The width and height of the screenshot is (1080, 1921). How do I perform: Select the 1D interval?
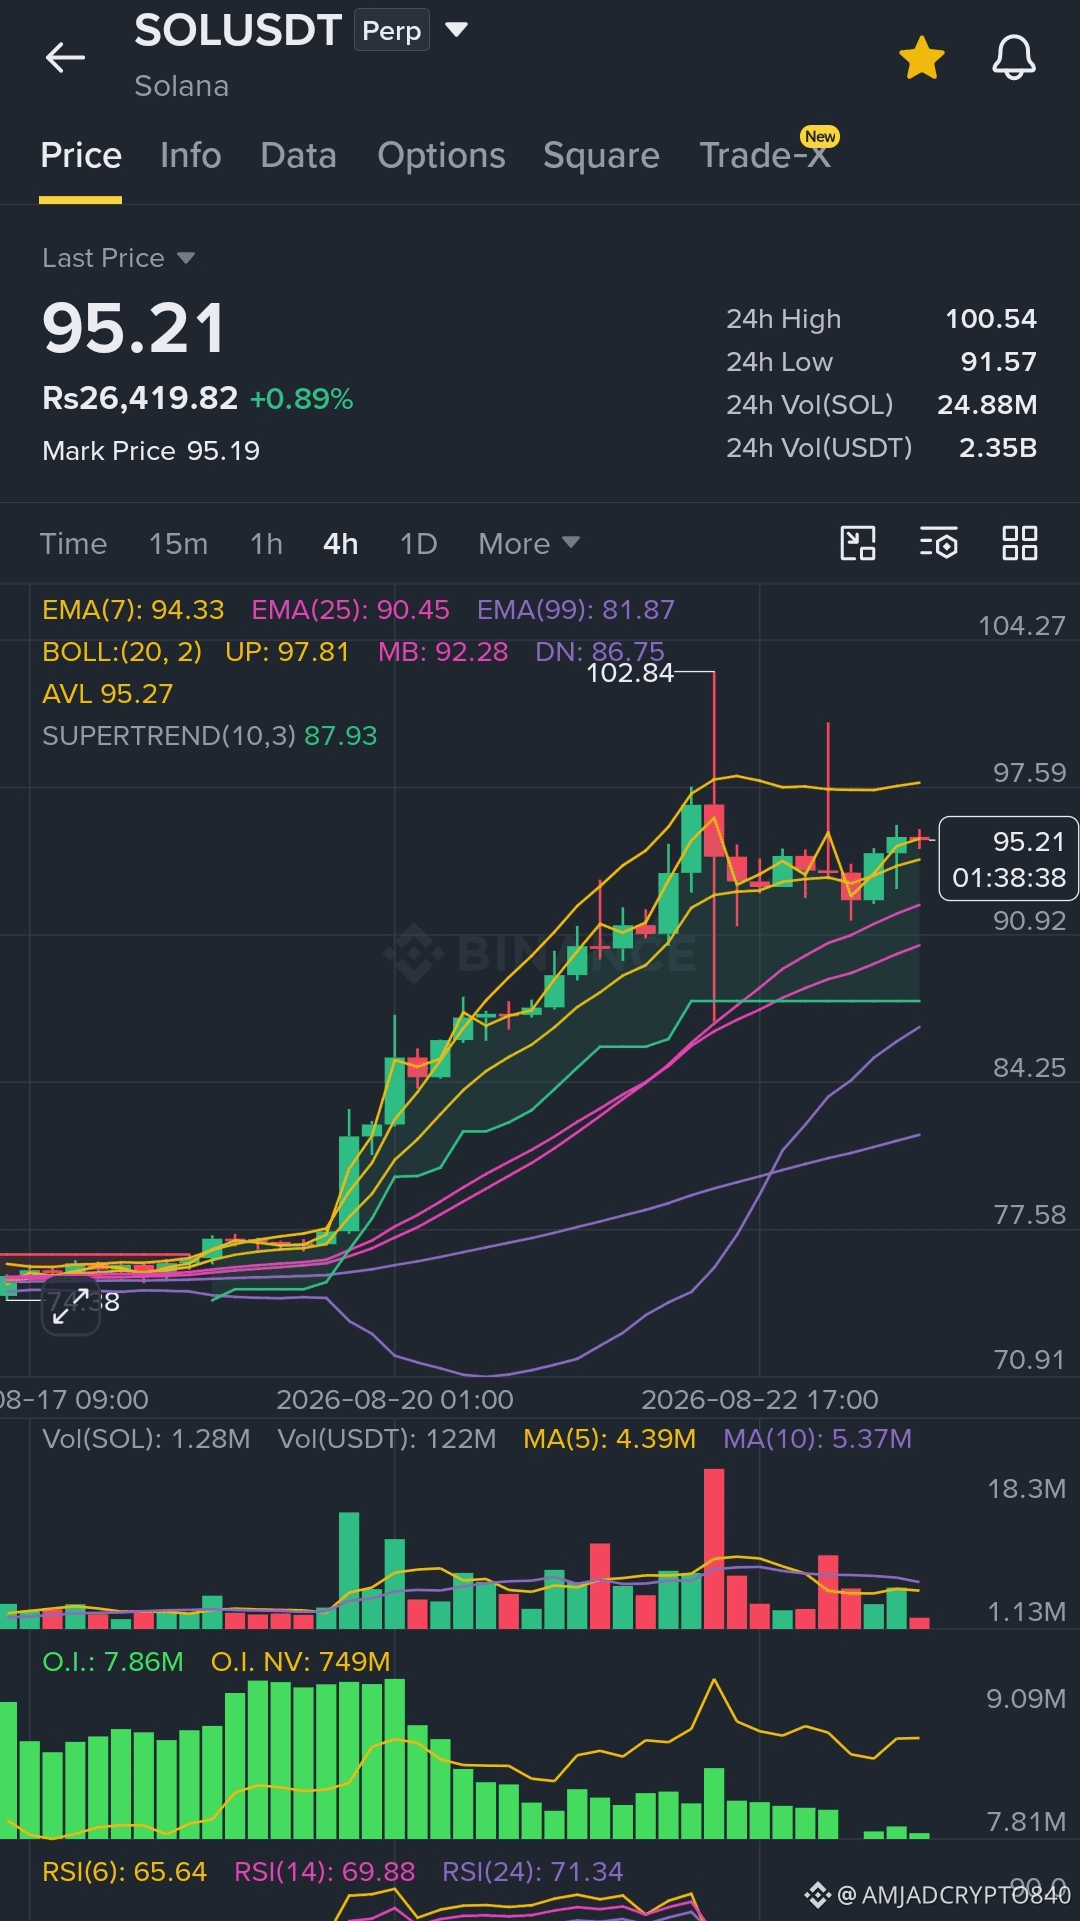418,544
